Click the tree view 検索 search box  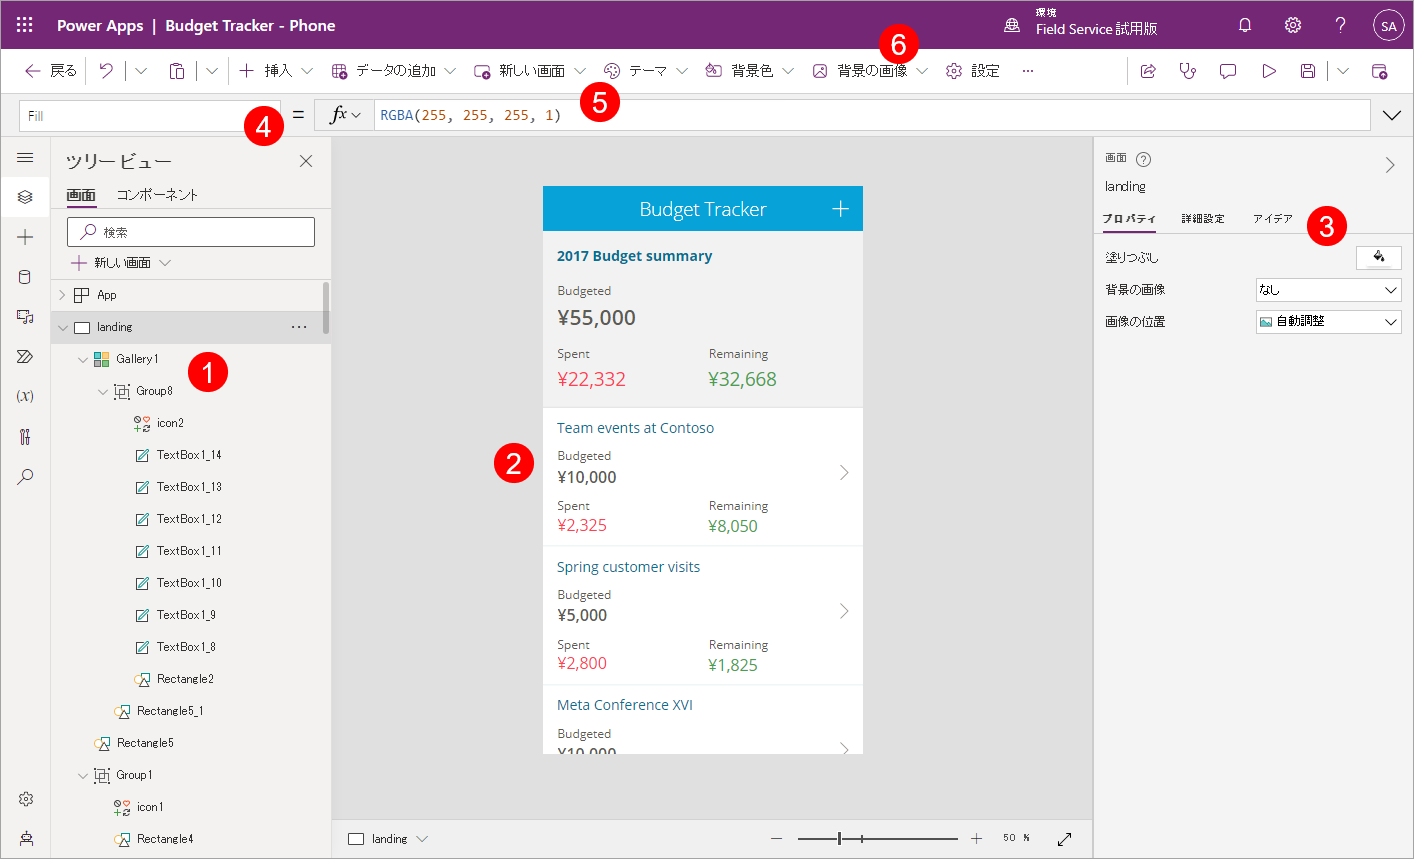tap(191, 232)
